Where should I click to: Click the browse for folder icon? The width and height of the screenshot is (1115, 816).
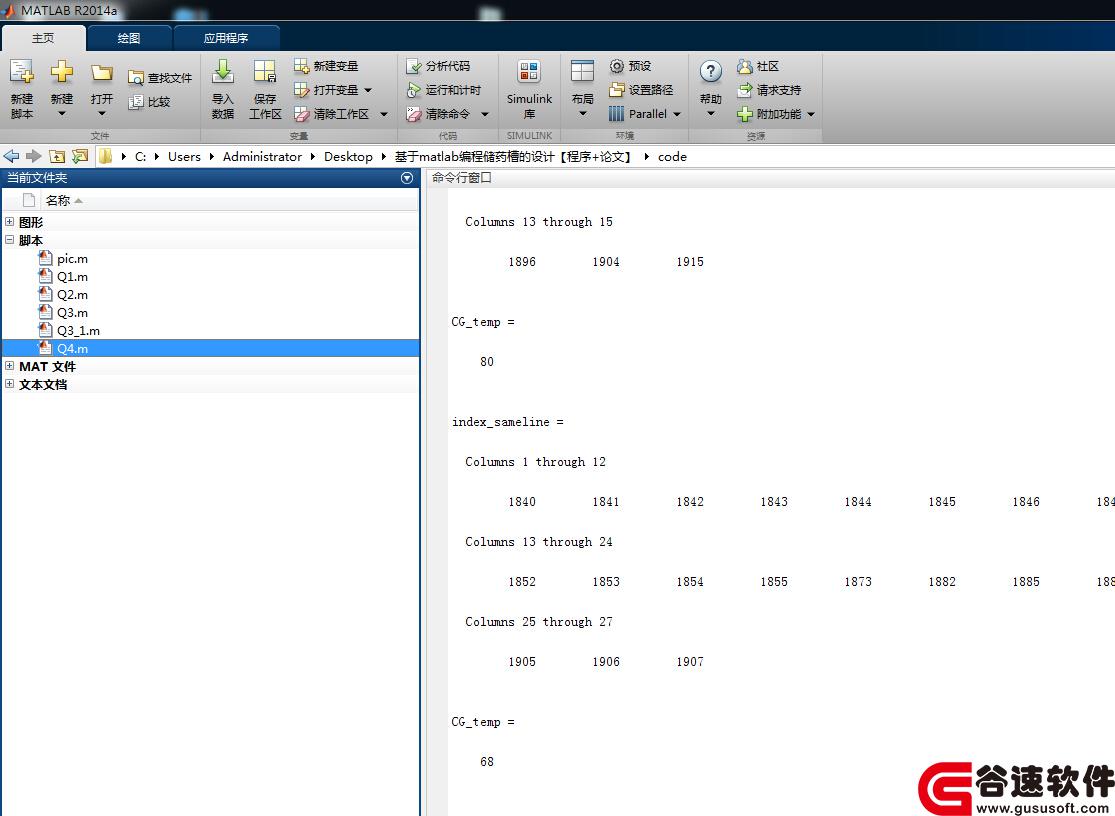click(80, 156)
